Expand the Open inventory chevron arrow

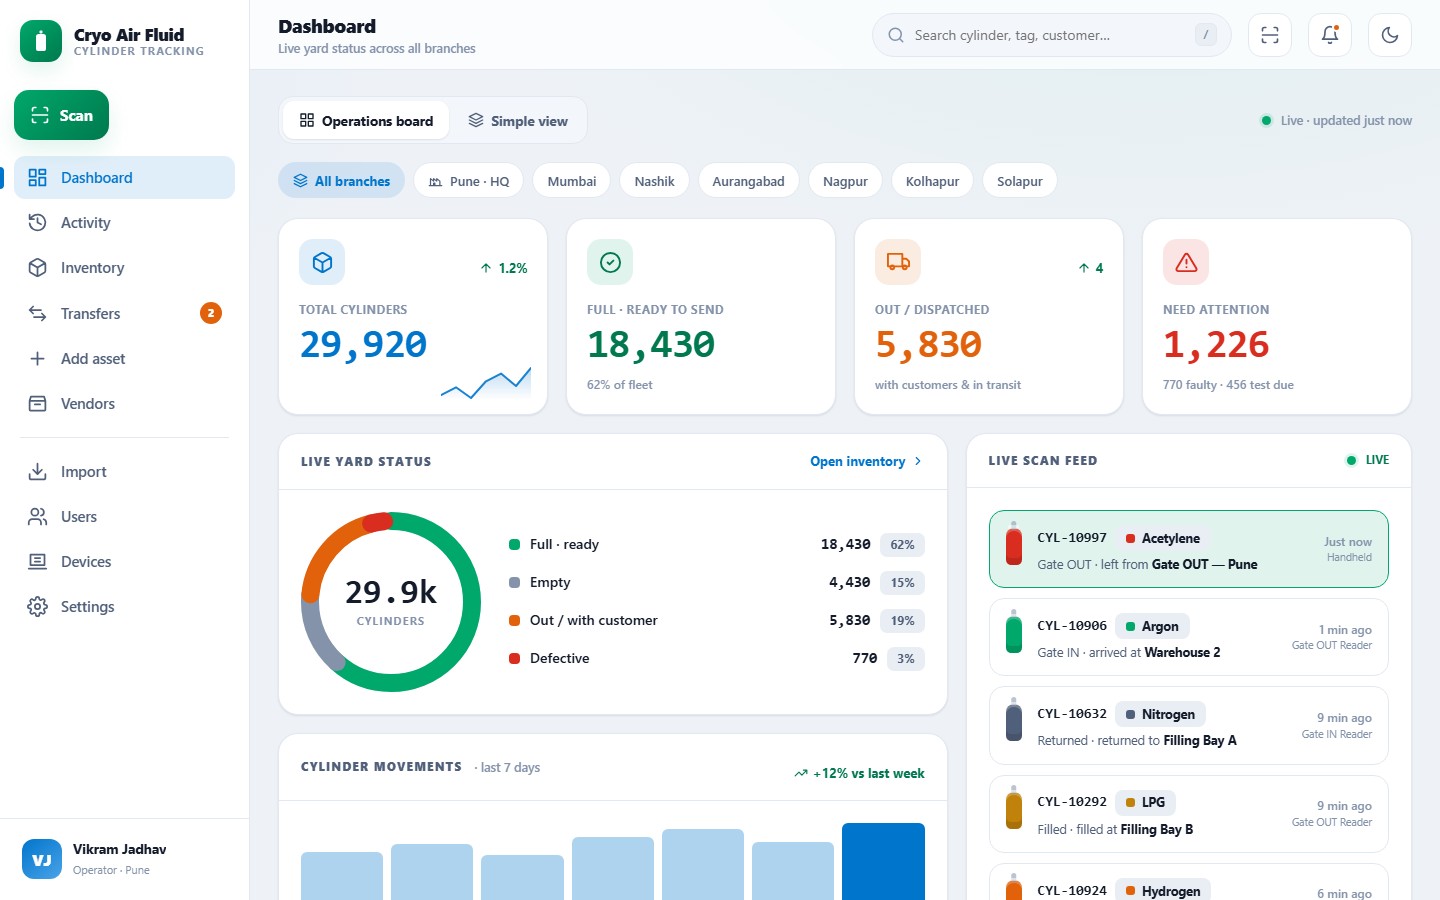918,461
